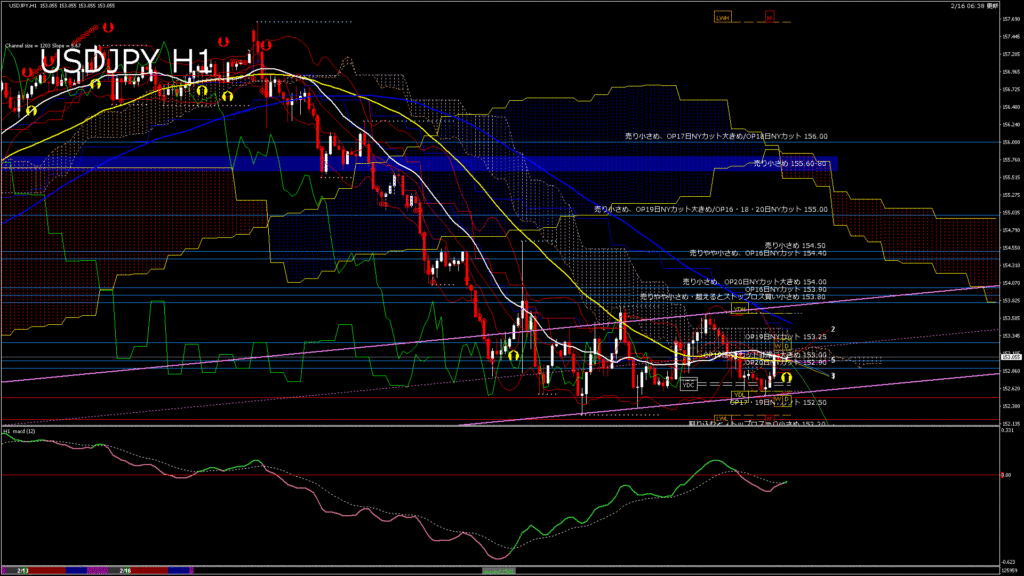Screen dimensions: 1024x576
Task: Select the red M marker box at top
Action: click(770, 17)
